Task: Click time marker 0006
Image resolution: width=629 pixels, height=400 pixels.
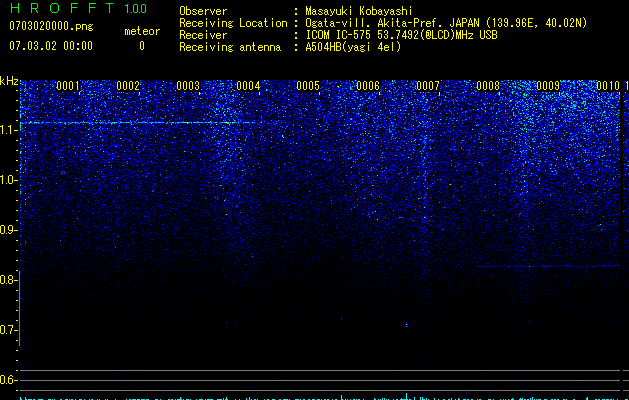Action: tap(368, 86)
